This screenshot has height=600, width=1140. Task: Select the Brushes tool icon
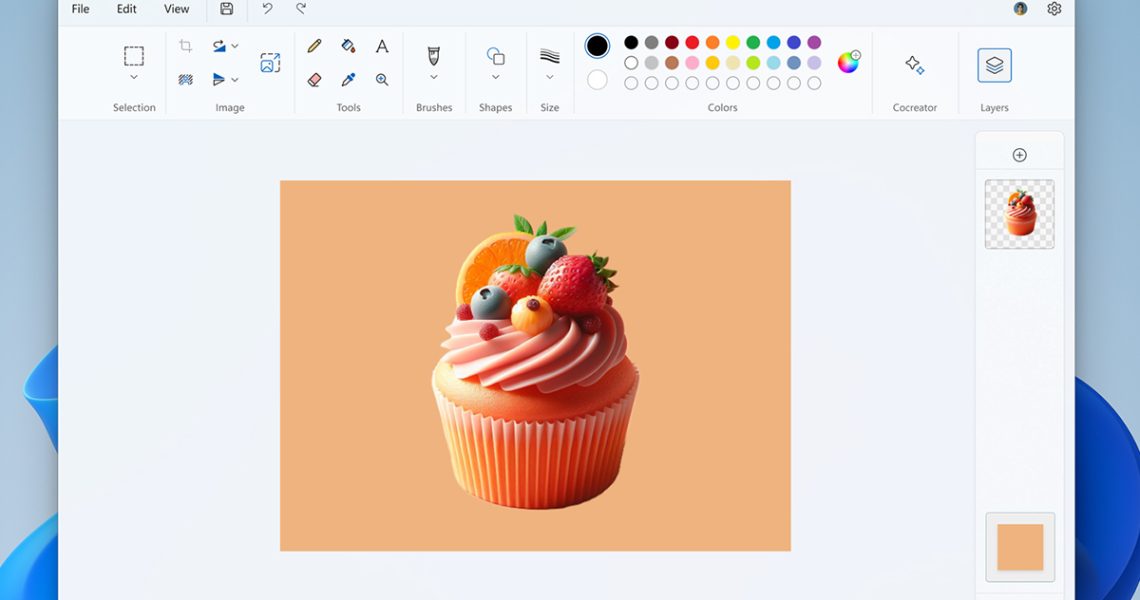[434, 56]
